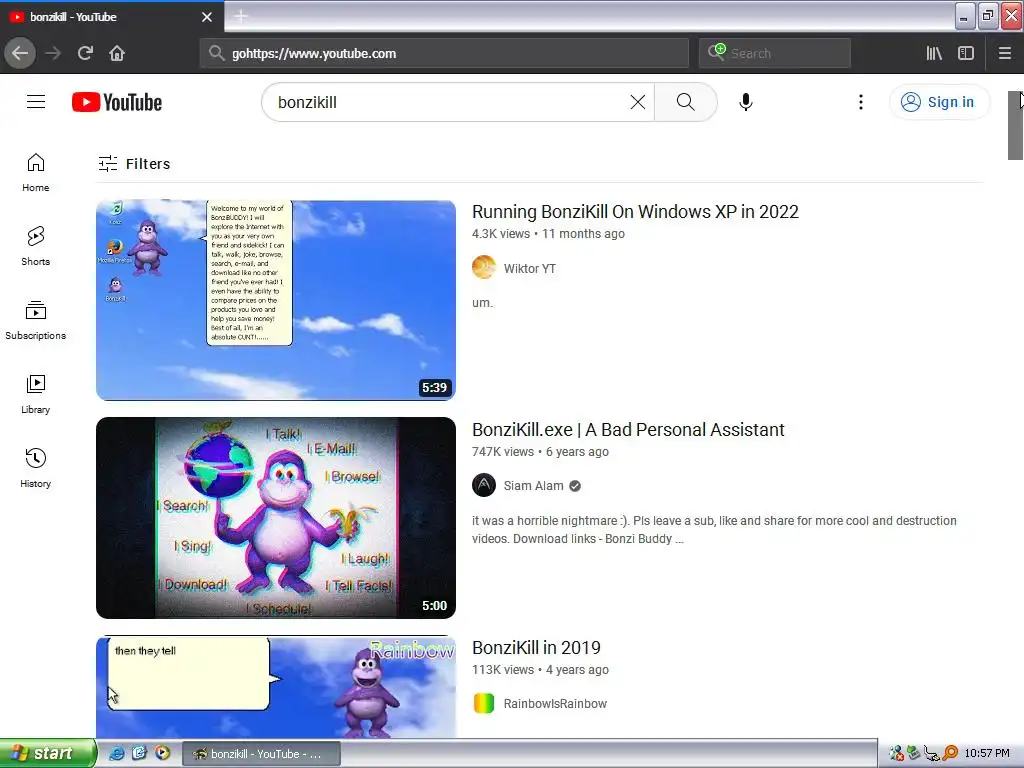This screenshot has width=1024, height=768.
Task: Launch Internet Explorer from quick launch
Action: (x=116, y=753)
